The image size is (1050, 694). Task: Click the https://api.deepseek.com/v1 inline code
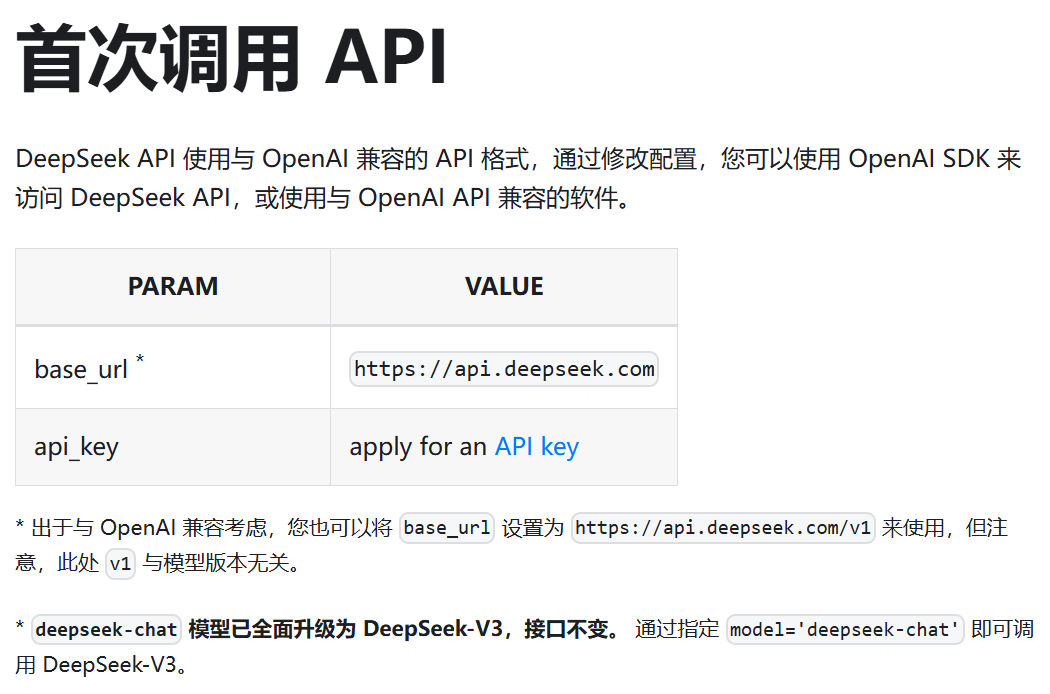pyautogui.click(x=723, y=528)
